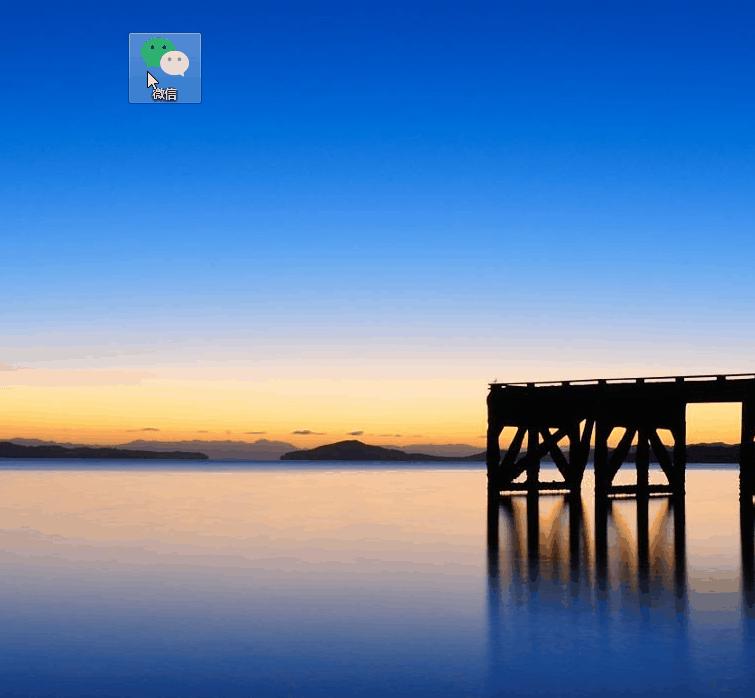Image resolution: width=755 pixels, height=698 pixels.
Task: Click the pier's top deck railing
Action: point(620,380)
